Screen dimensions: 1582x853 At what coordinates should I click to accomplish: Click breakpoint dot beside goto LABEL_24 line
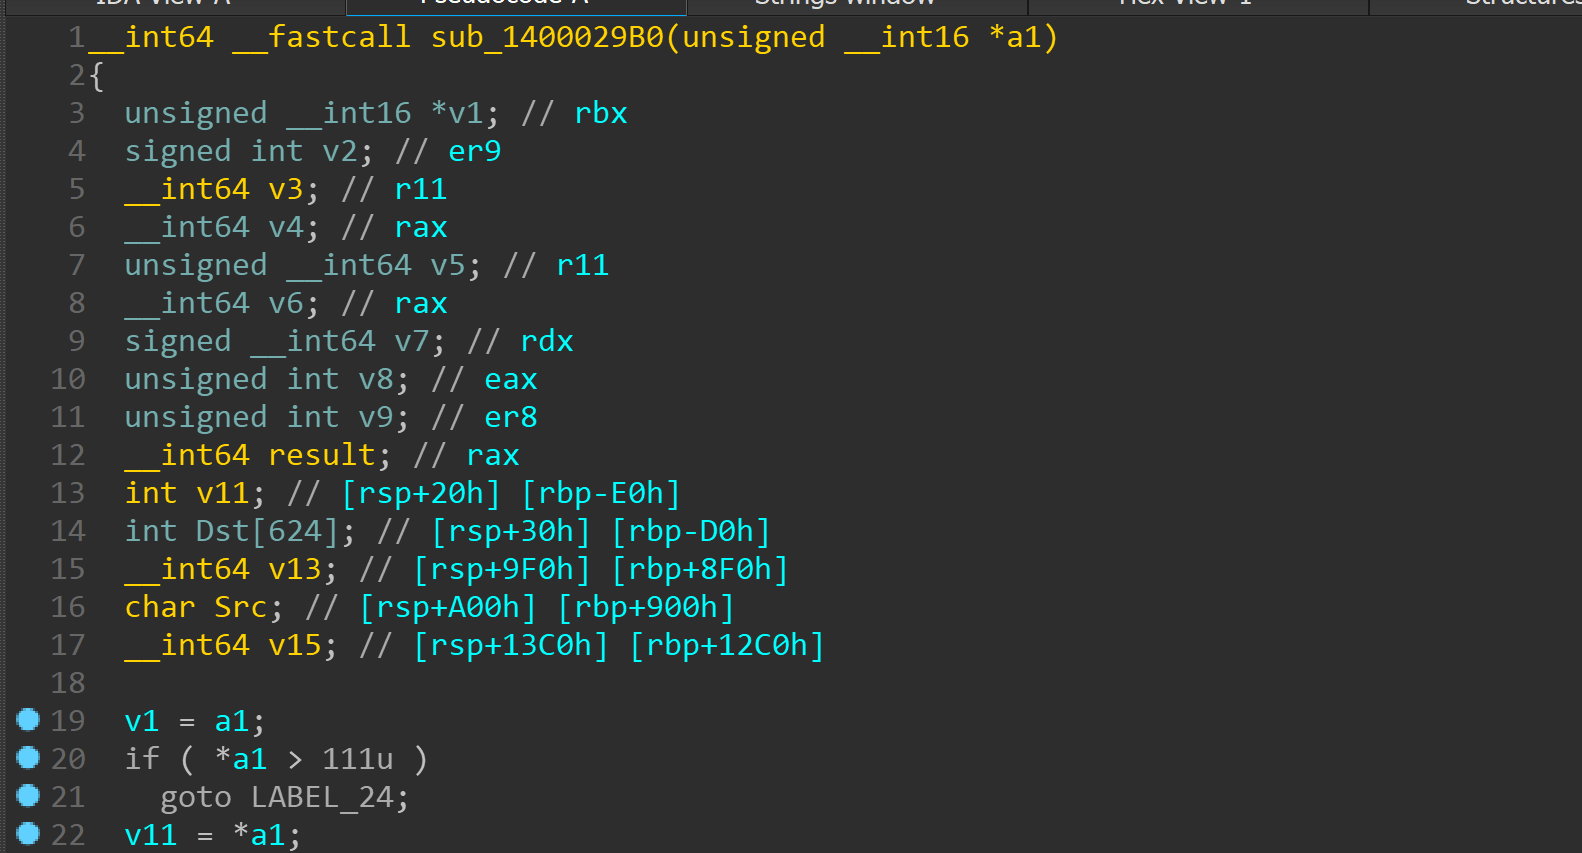(28, 795)
